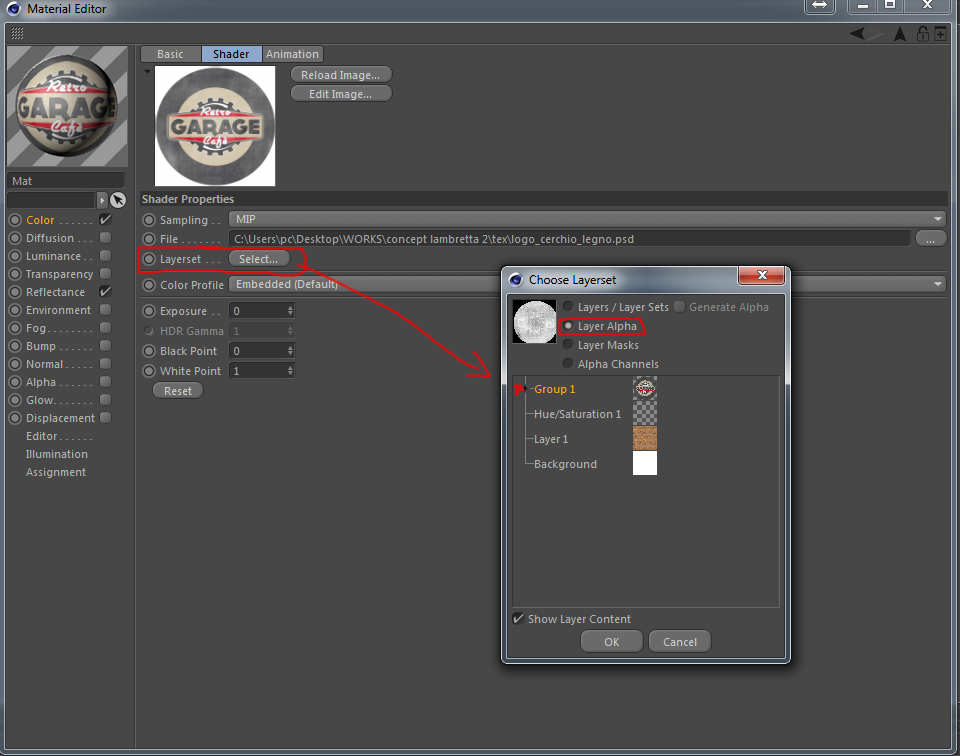
Task: Click the new manager plus icon
Action: tap(940, 34)
